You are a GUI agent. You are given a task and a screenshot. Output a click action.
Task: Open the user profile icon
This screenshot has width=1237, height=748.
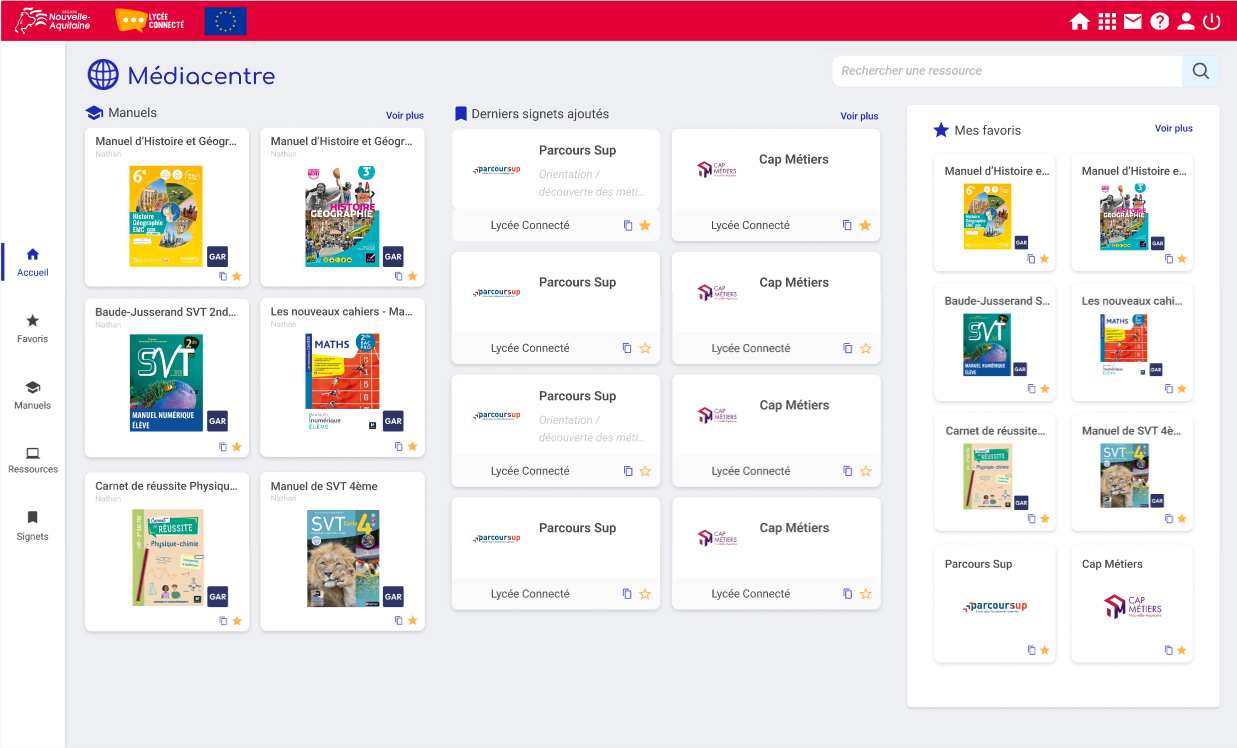(1185, 21)
